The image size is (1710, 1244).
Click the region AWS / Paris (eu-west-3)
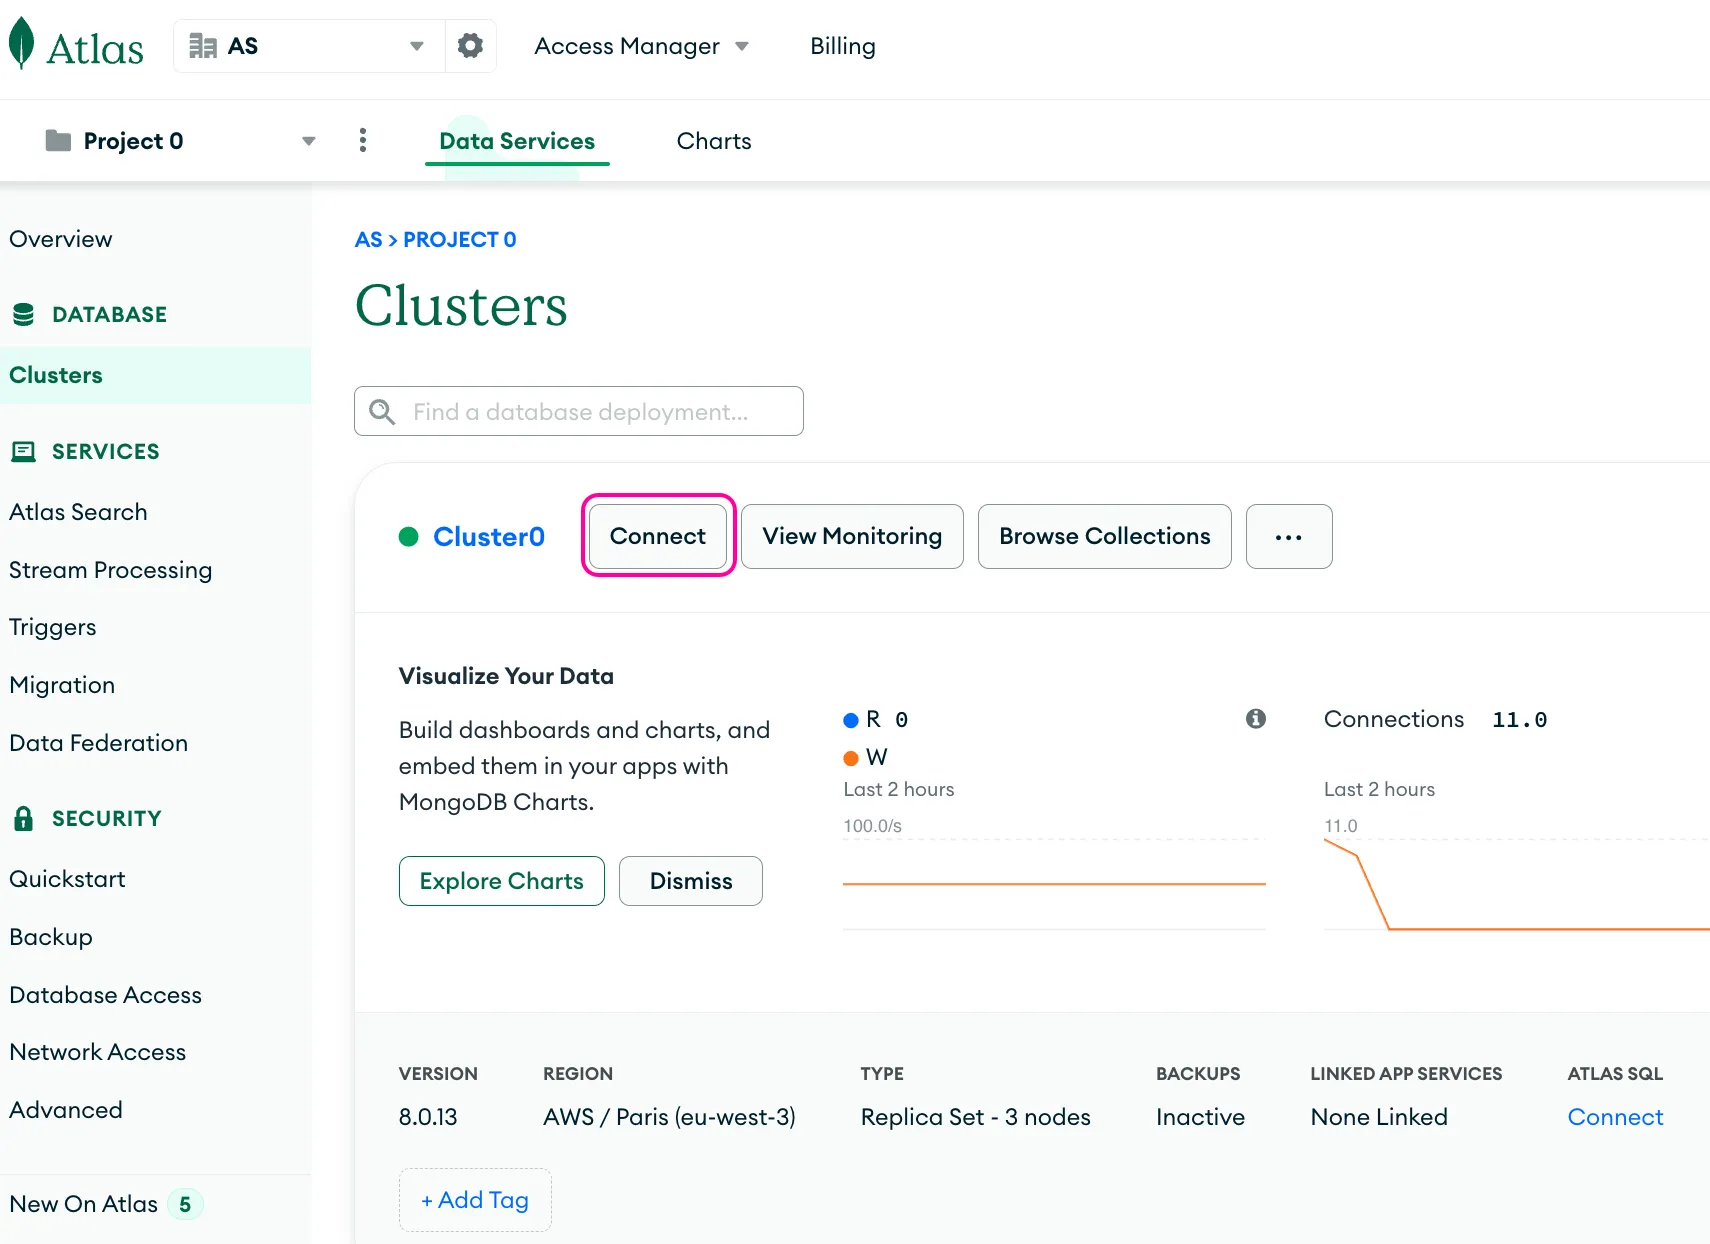pos(669,1117)
